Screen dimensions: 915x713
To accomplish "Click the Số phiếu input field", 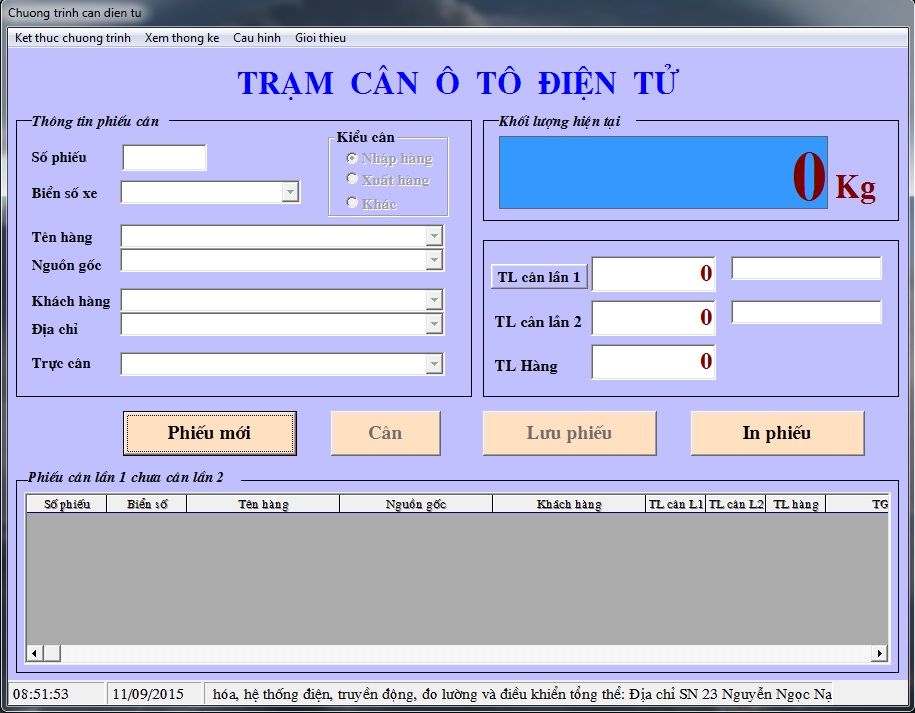I will pyautogui.click(x=165, y=158).
